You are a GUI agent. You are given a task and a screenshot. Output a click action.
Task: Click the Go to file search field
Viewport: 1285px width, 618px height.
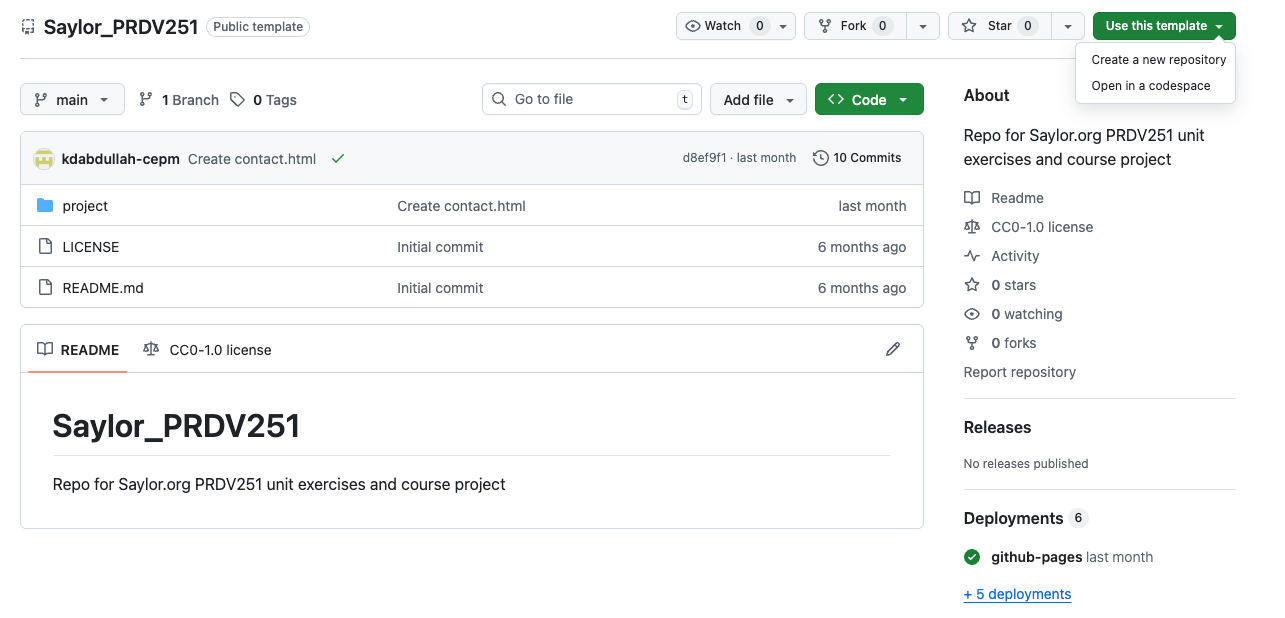coord(592,99)
